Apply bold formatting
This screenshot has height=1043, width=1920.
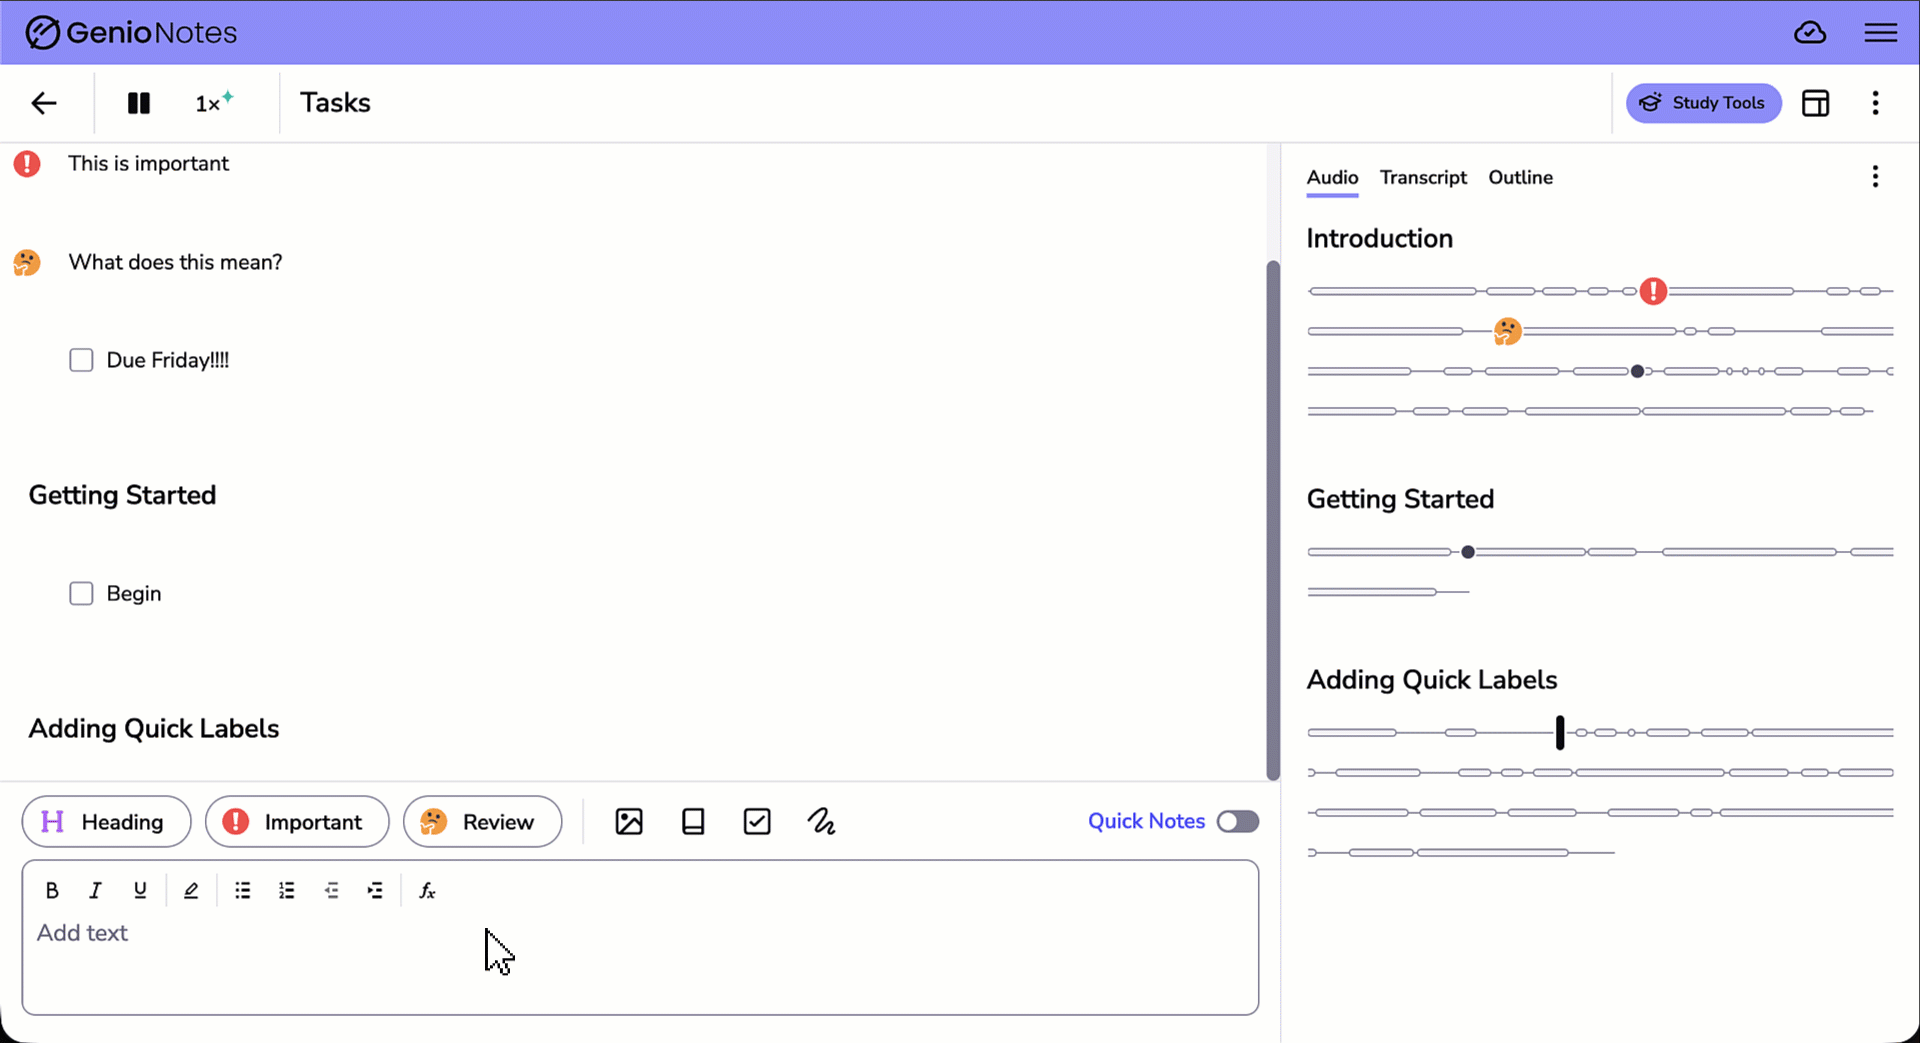pyautogui.click(x=52, y=891)
